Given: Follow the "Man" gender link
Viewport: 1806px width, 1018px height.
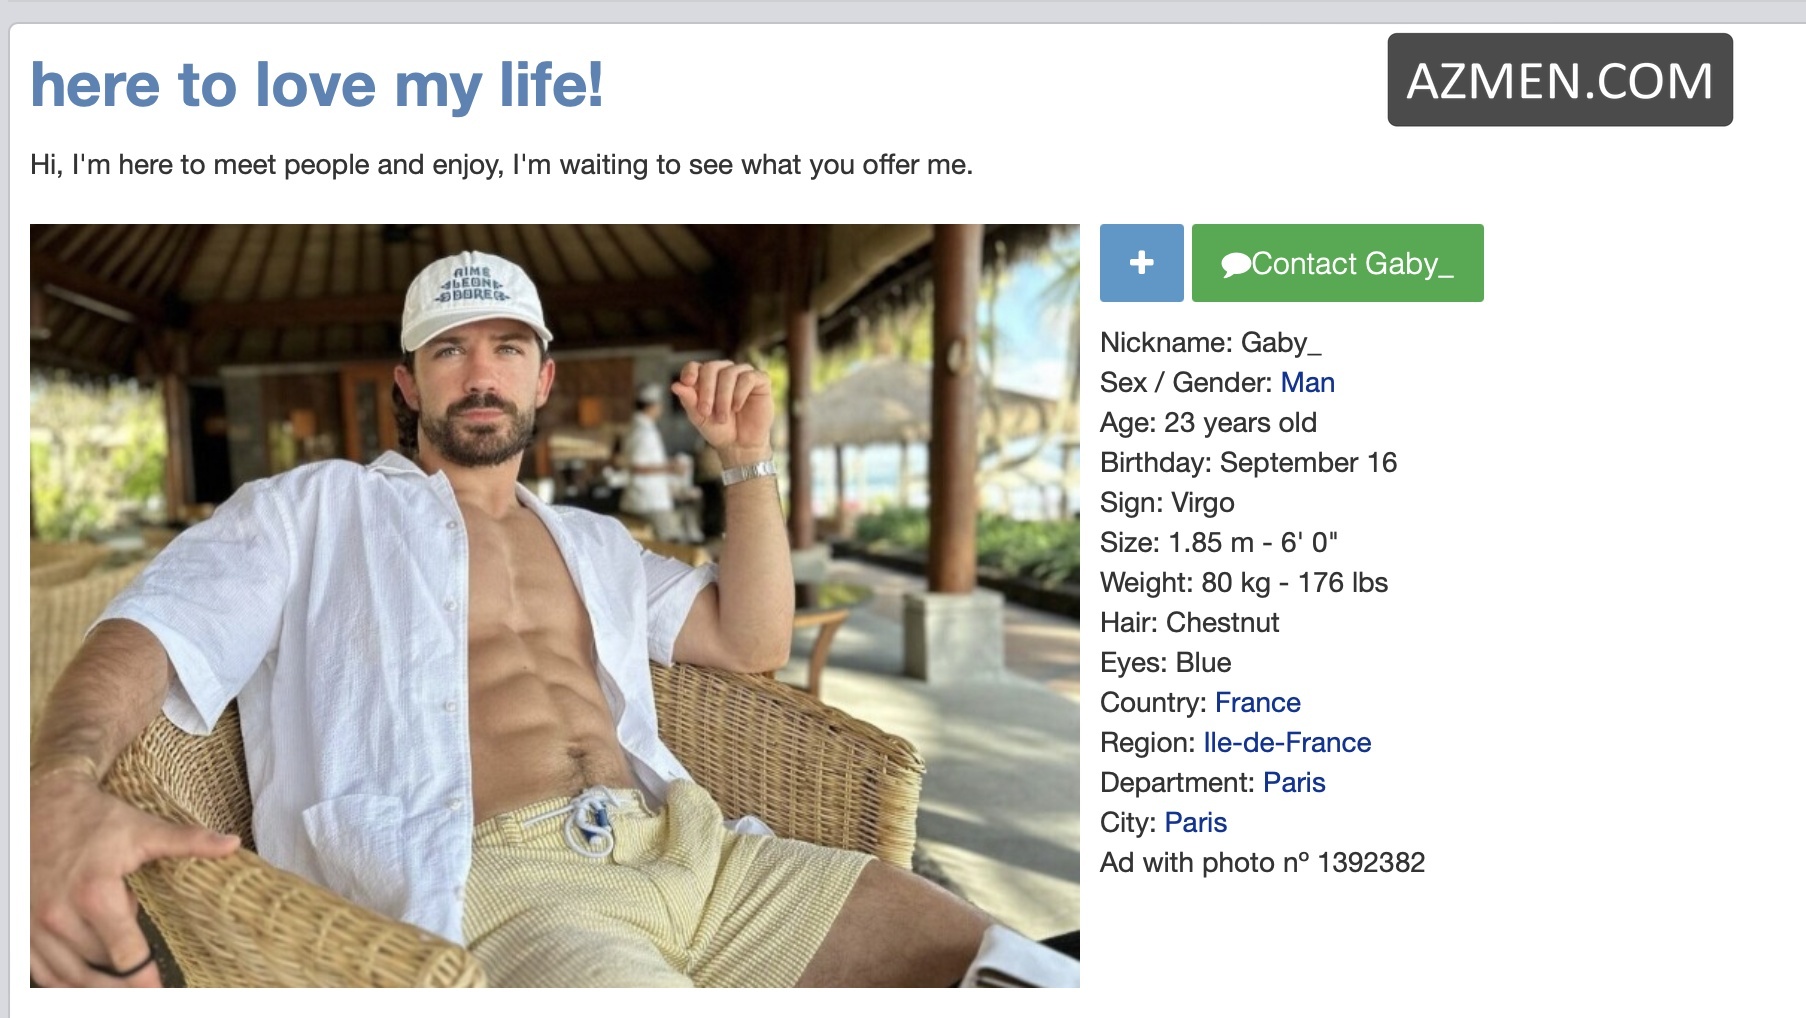Looking at the screenshot, I should (1307, 383).
